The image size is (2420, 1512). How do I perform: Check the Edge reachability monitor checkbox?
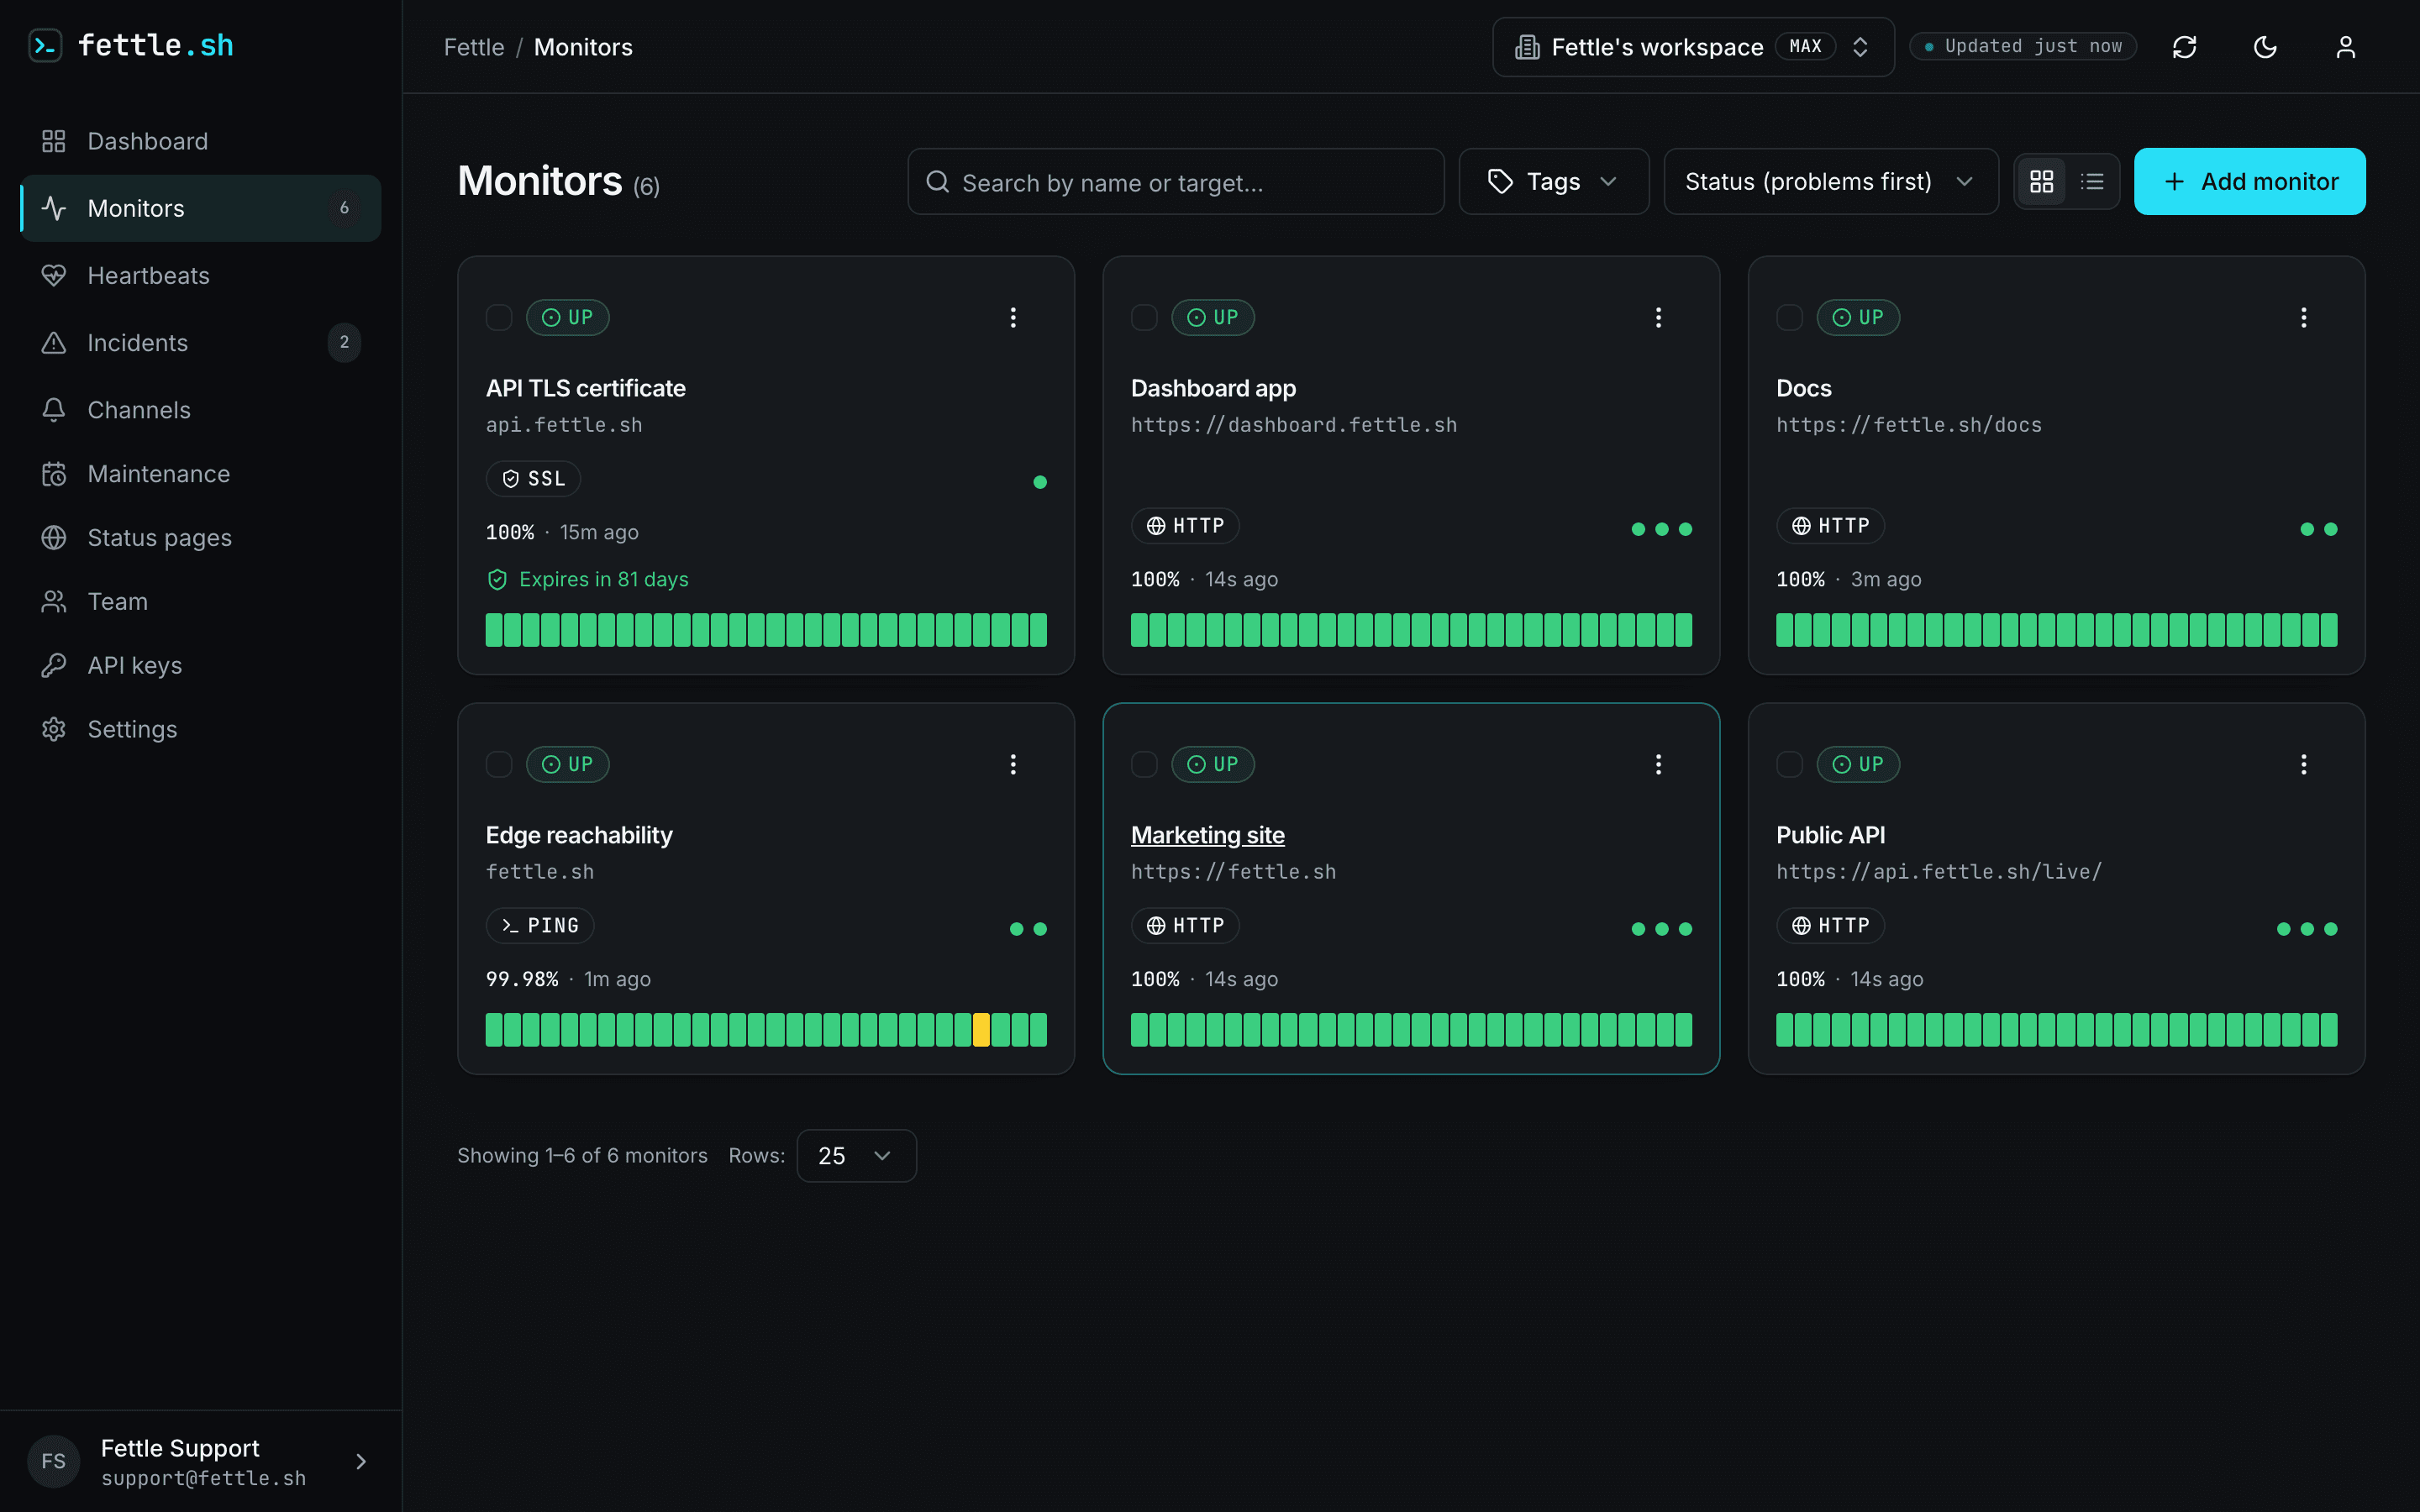tap(499, 765)
